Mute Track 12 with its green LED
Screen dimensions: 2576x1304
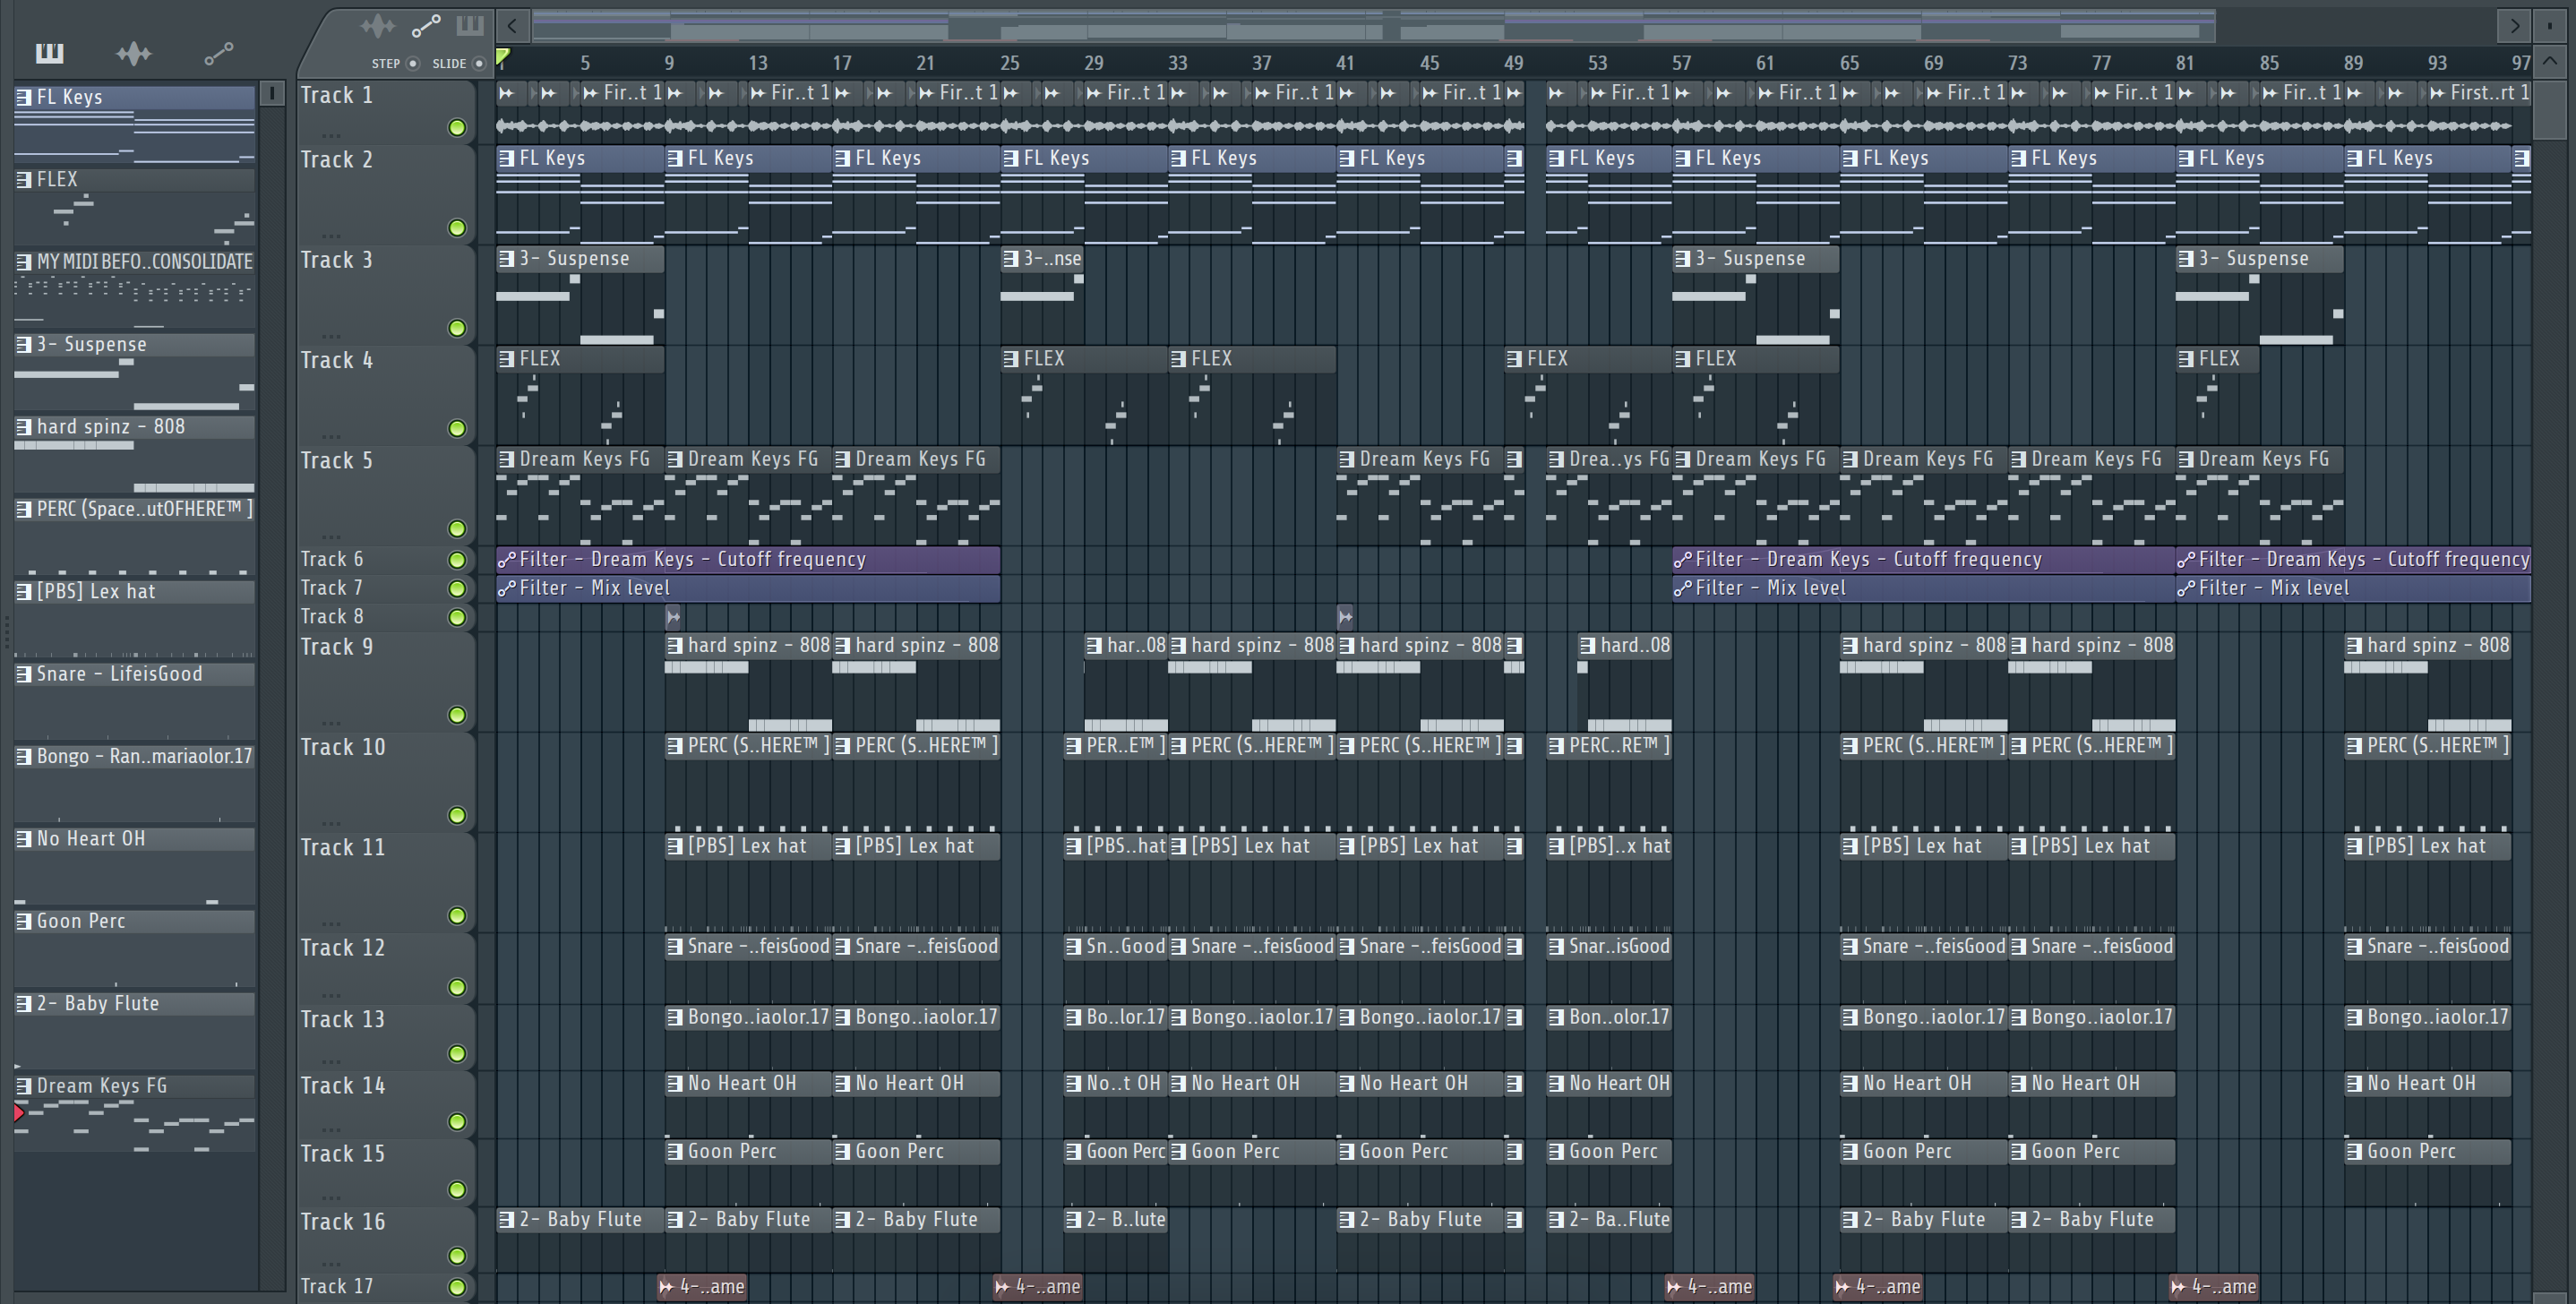(457, 987)
